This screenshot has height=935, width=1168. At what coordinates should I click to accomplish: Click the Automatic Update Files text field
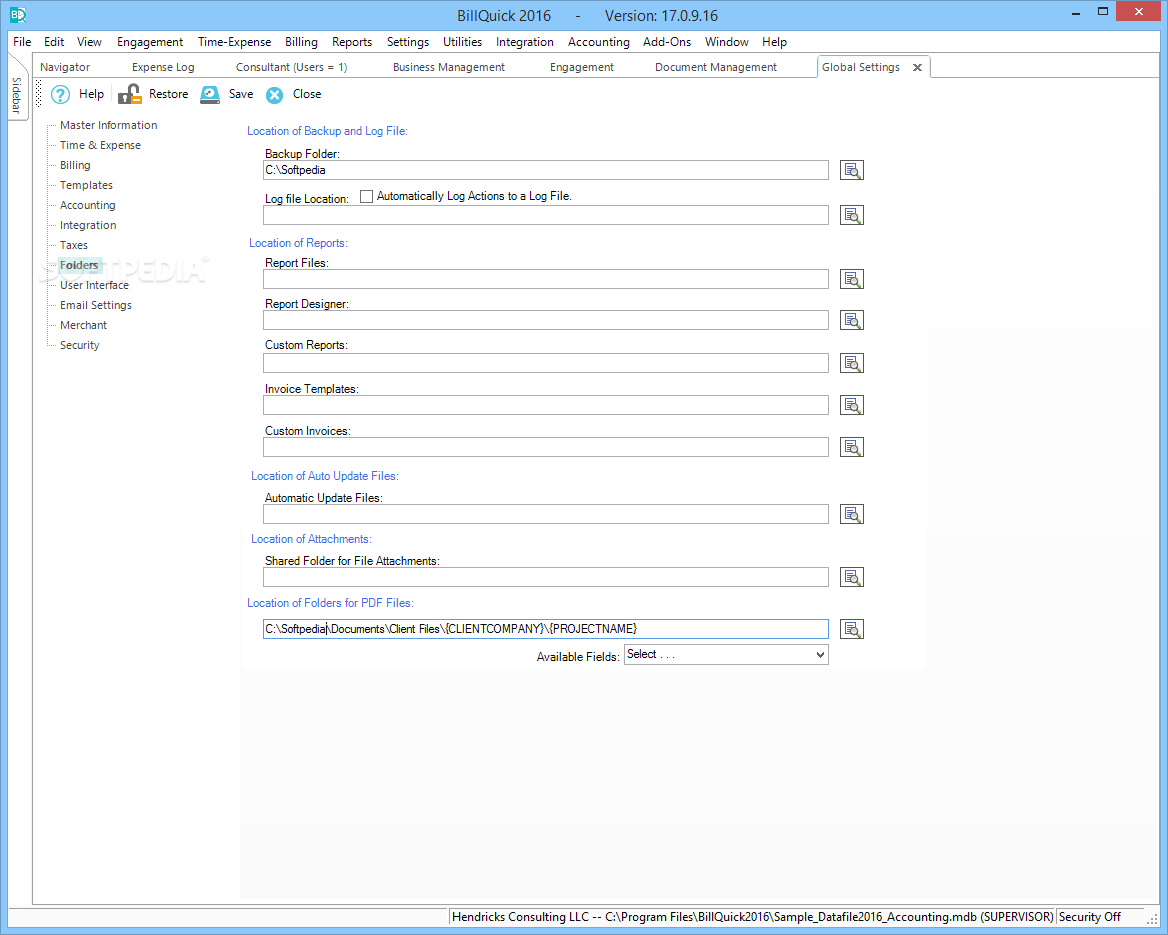pos(545,514)
